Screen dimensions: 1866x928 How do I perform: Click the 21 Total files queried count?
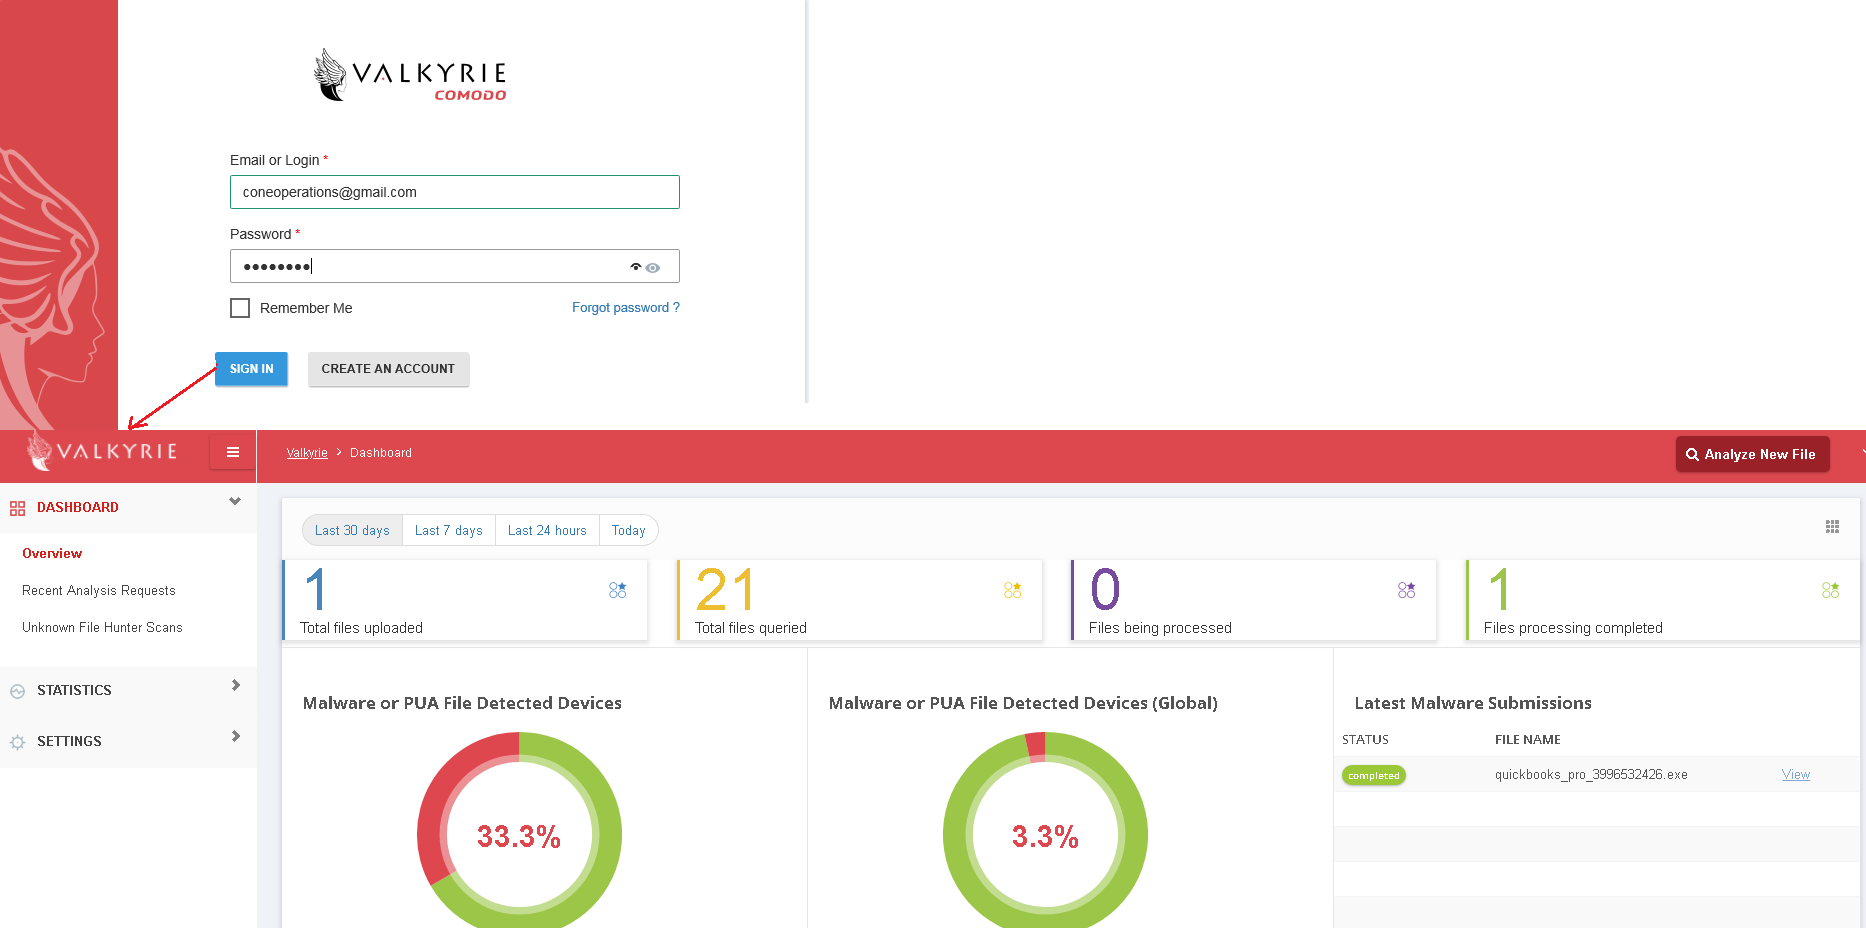[725, 589]
